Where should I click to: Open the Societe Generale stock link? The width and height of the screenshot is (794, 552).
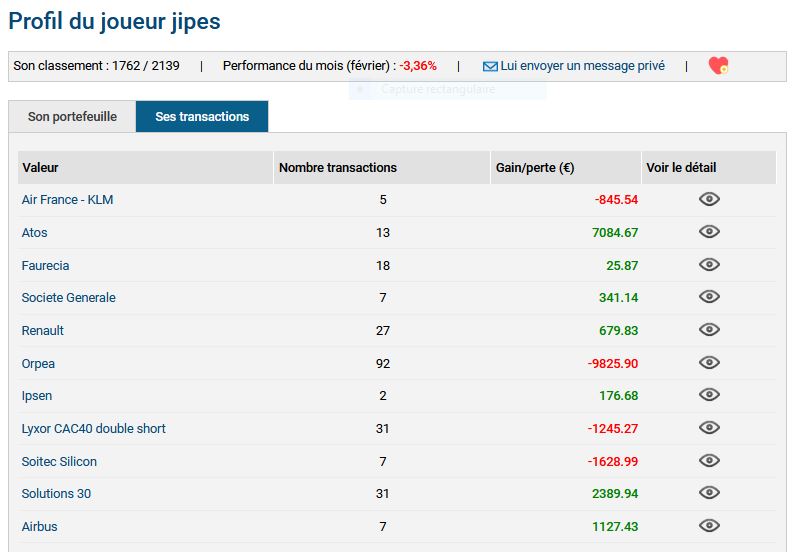click(x=68, y=297)
